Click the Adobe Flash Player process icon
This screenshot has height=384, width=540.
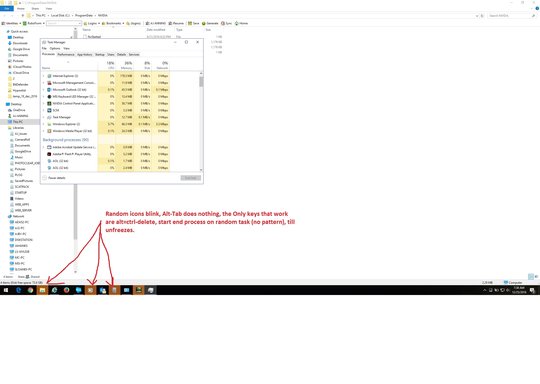coord(49,154)
